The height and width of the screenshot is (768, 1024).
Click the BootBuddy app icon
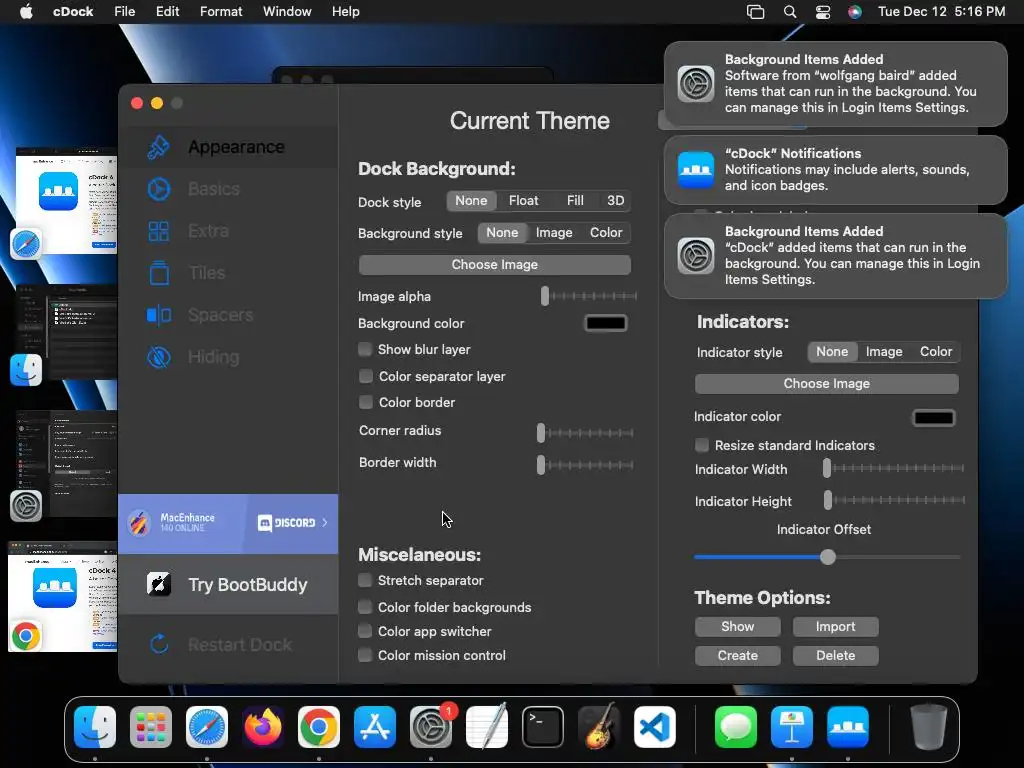[159, 584]
